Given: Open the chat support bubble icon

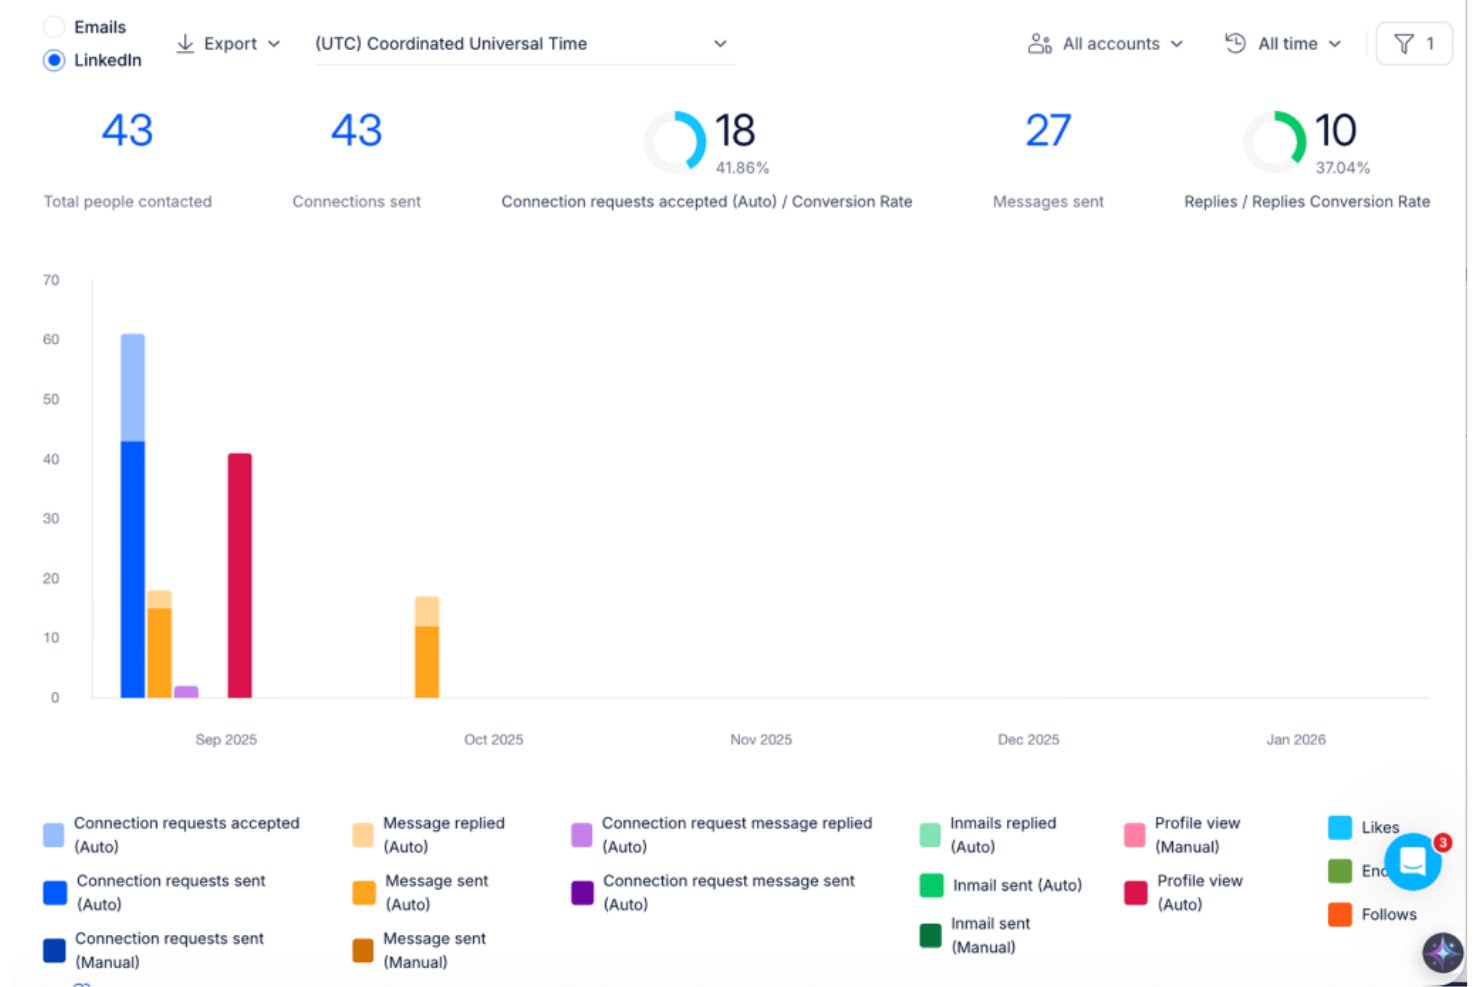Looking at the screenshot, I should 1413,861.
